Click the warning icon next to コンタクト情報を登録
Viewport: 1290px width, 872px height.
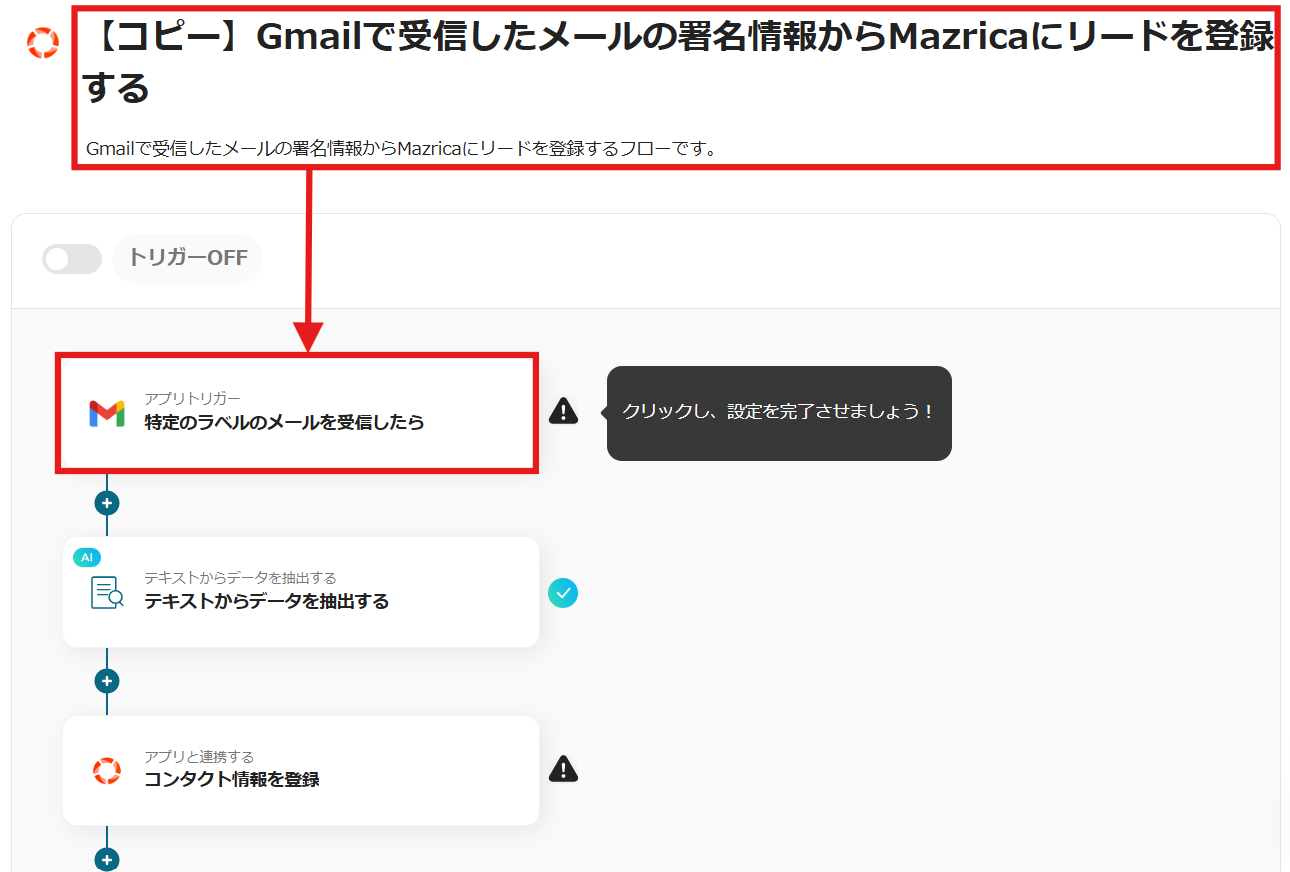point(564,768)
